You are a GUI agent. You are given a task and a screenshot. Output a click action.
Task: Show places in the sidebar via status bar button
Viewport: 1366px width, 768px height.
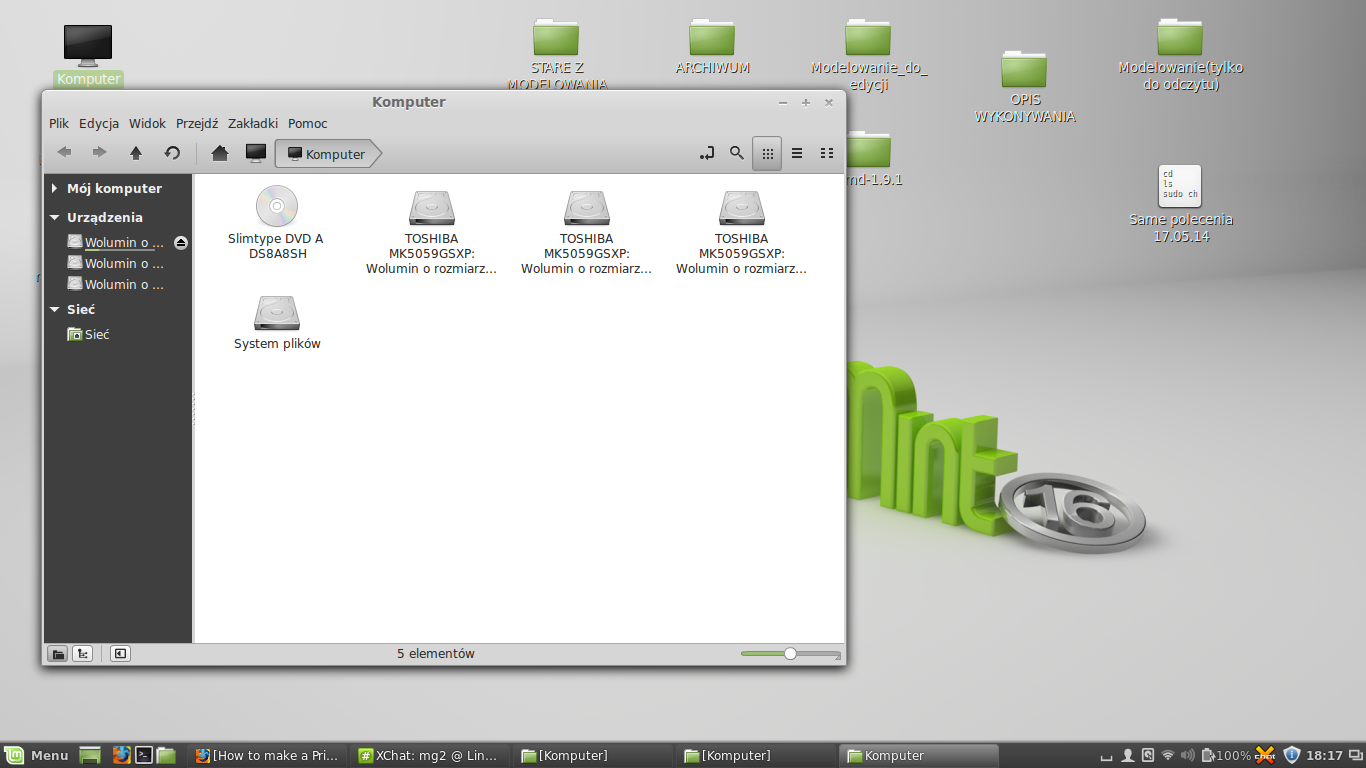[x=58, y=654]
